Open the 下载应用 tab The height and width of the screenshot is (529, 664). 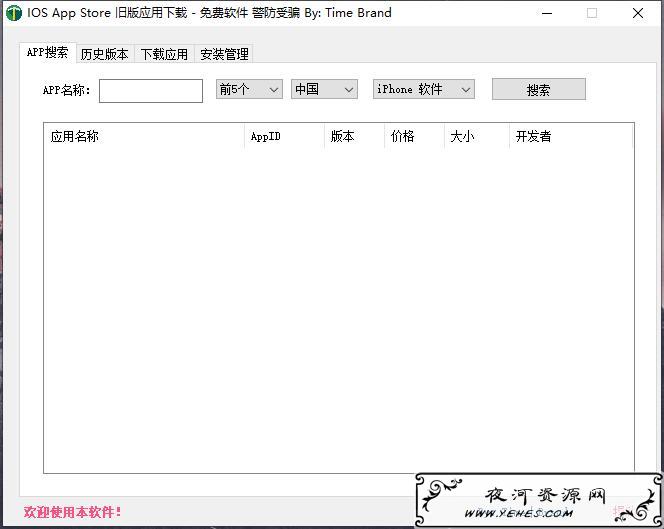164,54
